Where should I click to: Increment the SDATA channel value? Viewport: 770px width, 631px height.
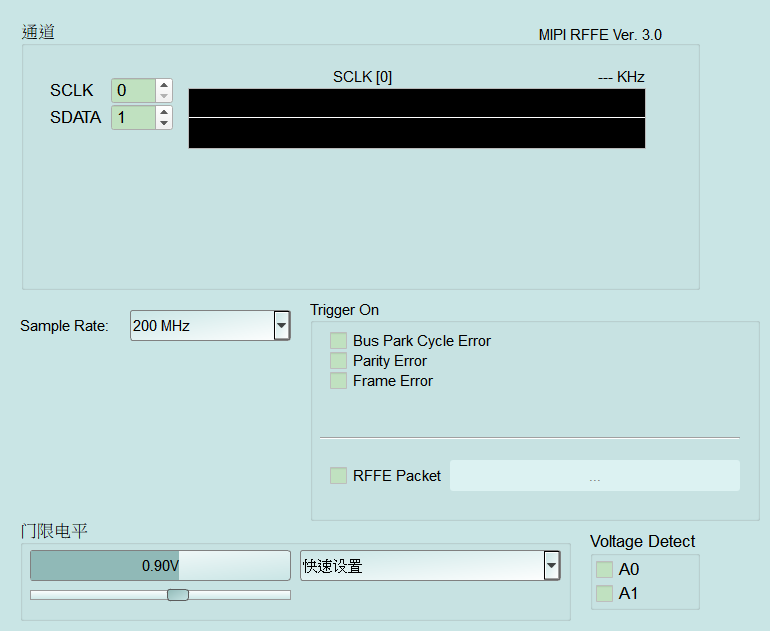(x=164, y=111)
